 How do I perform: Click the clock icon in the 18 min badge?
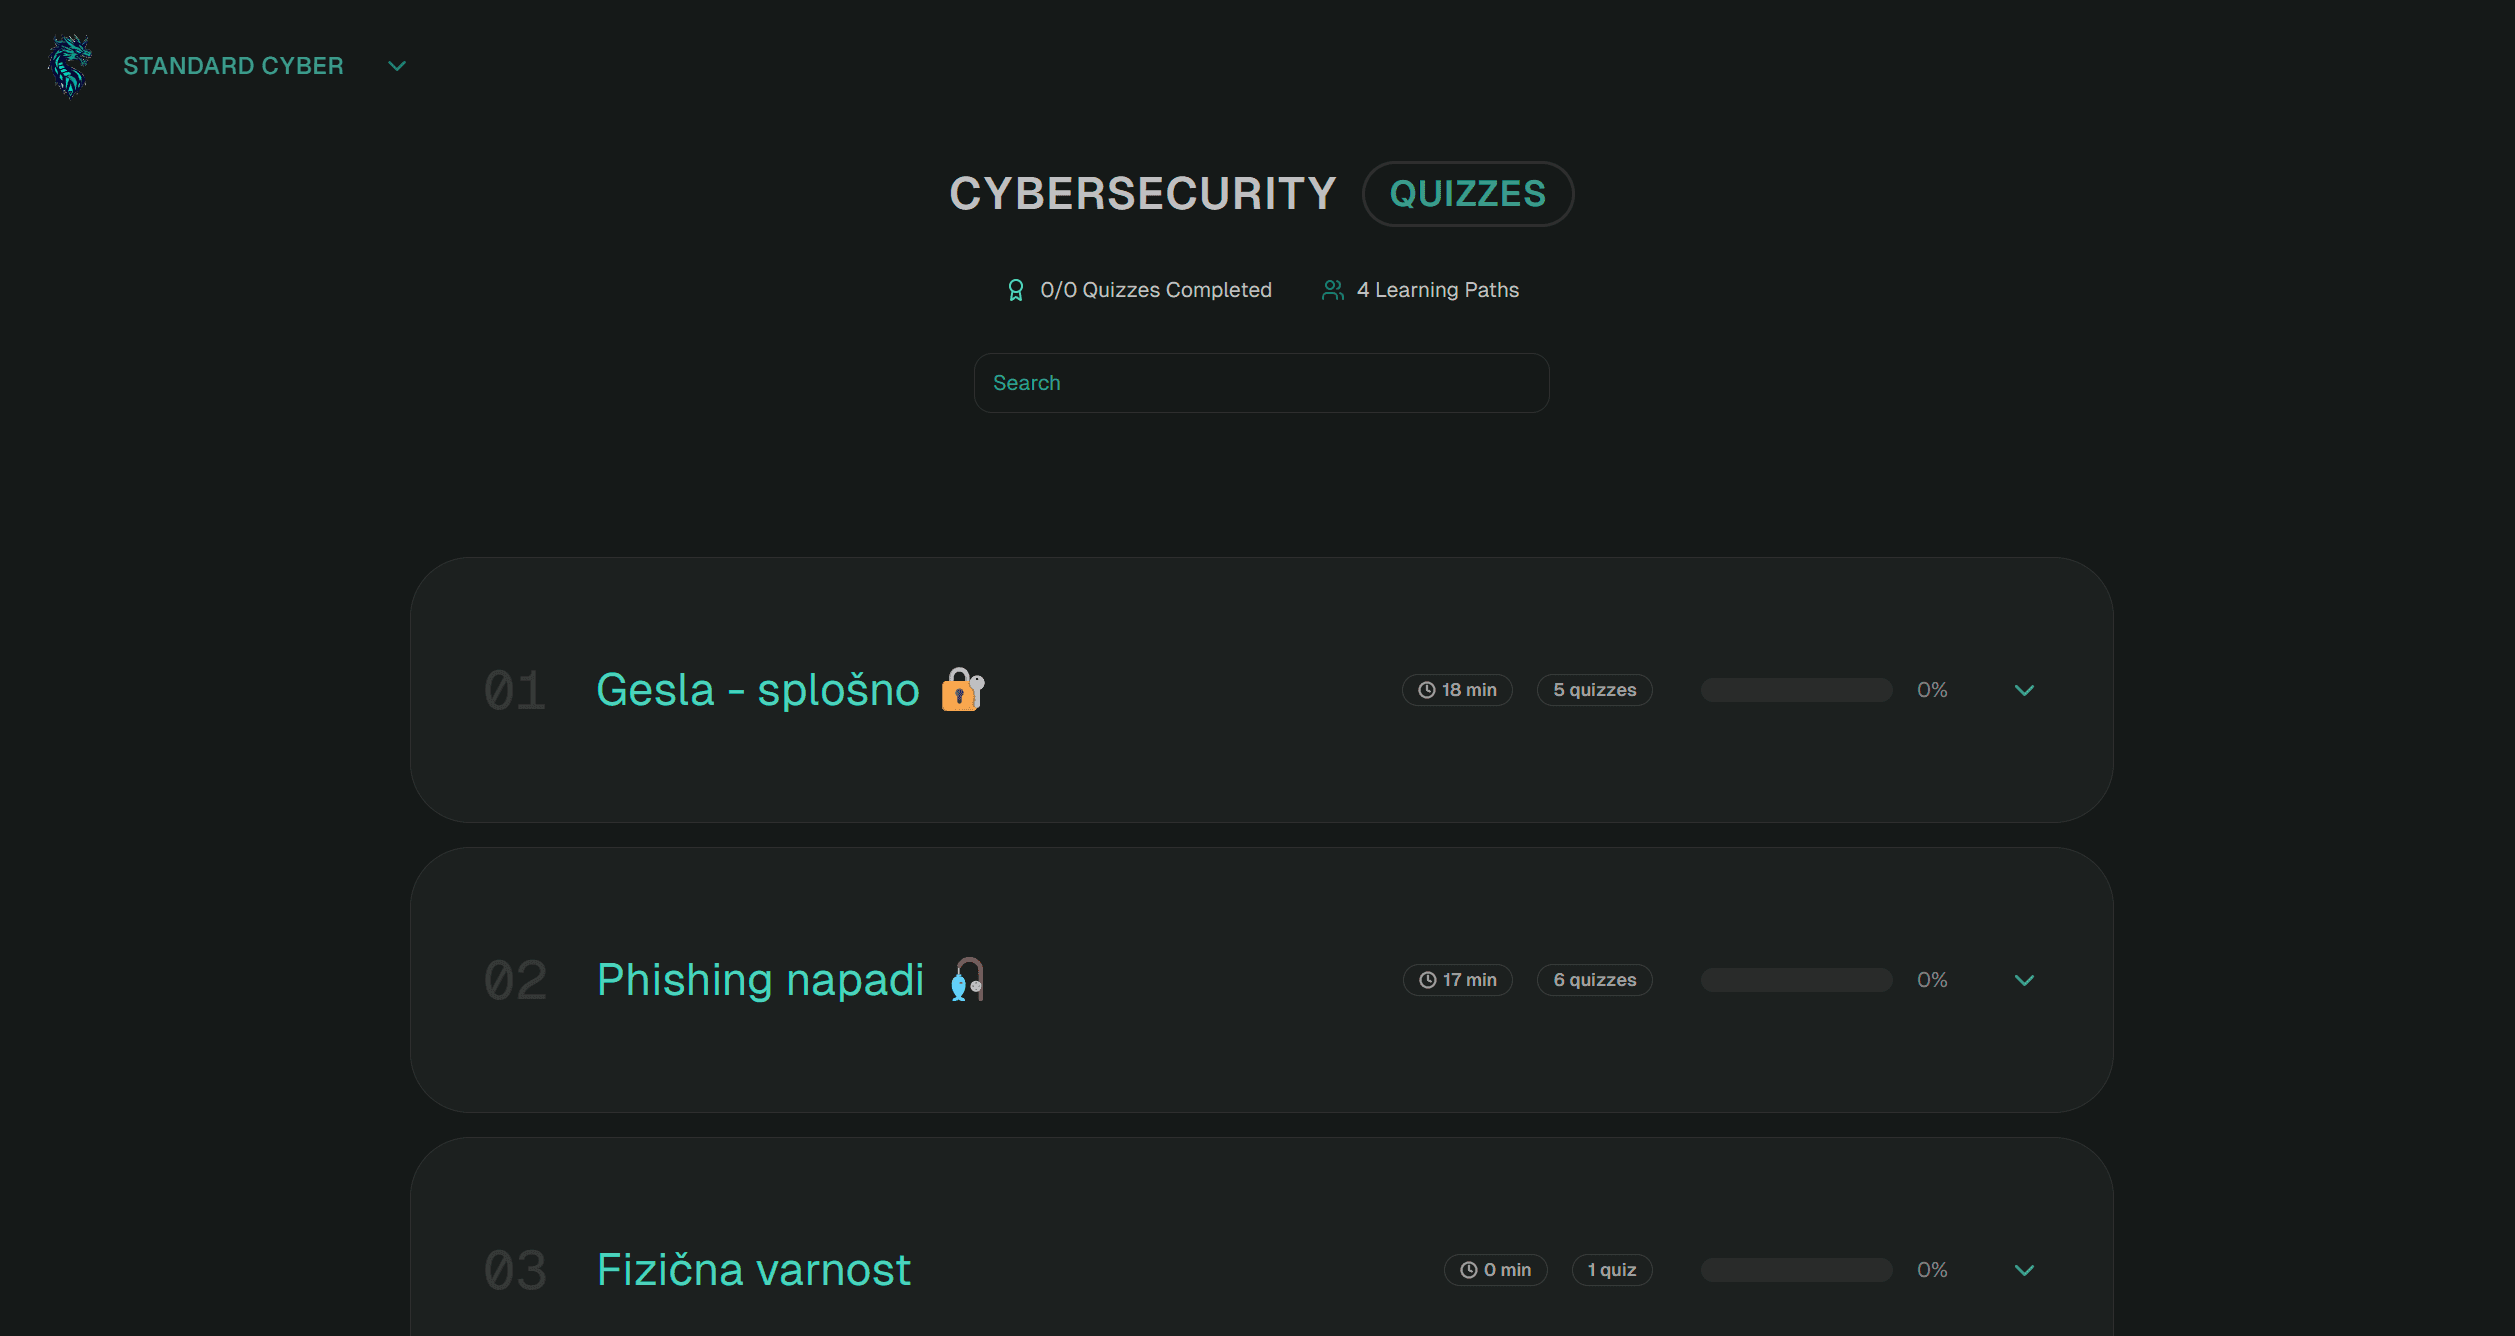pos(1427,690)
